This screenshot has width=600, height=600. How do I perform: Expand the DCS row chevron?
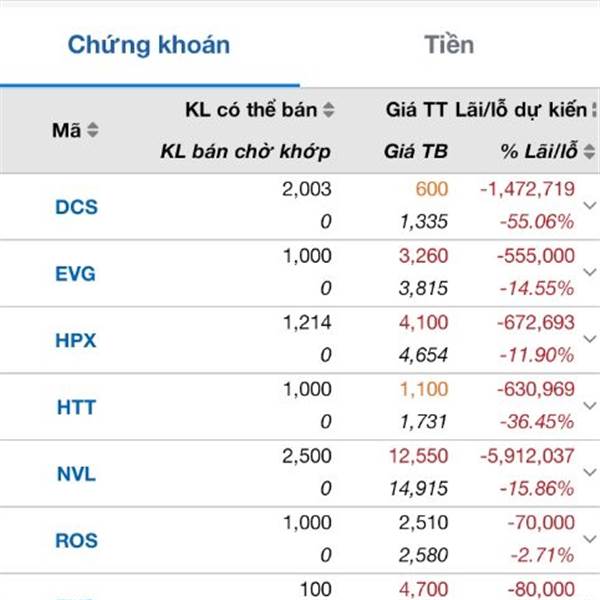click(589, 205)
